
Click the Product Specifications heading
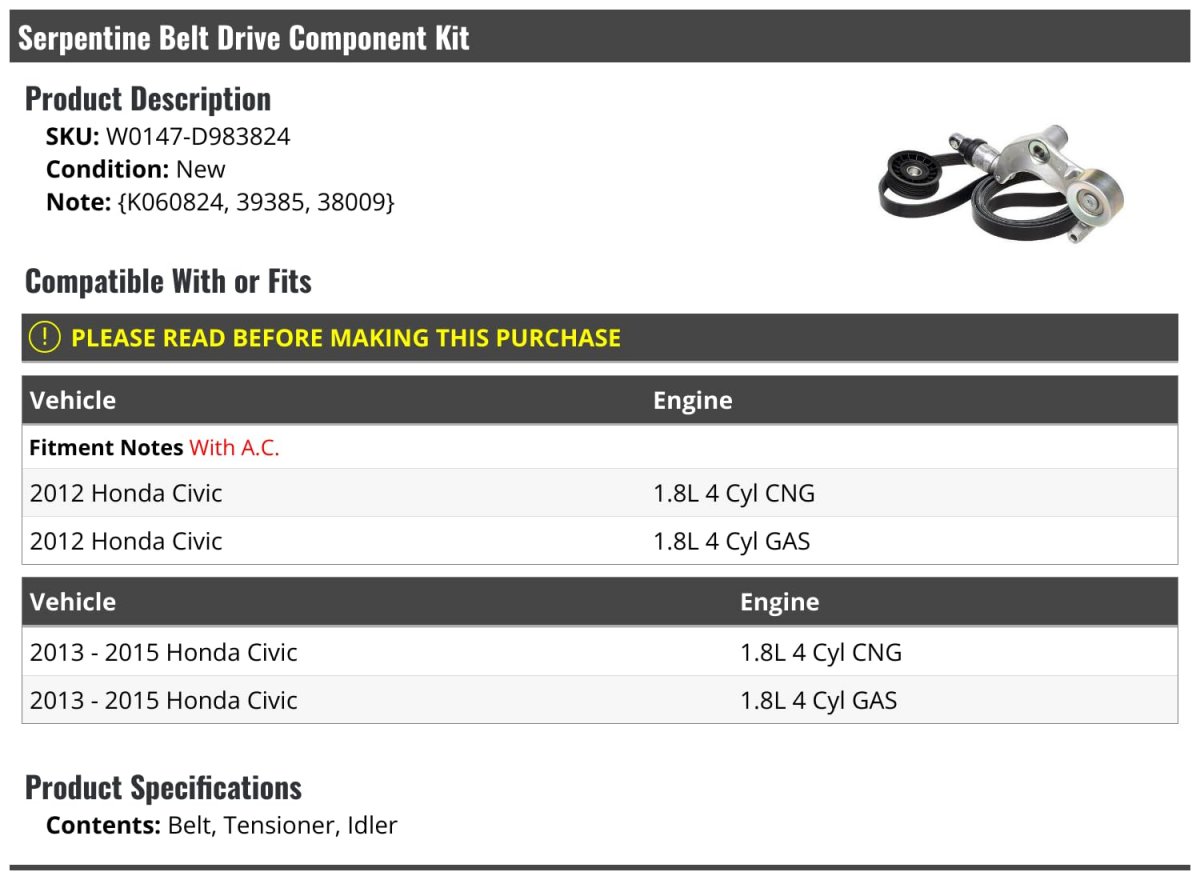(x=163, y=787)
